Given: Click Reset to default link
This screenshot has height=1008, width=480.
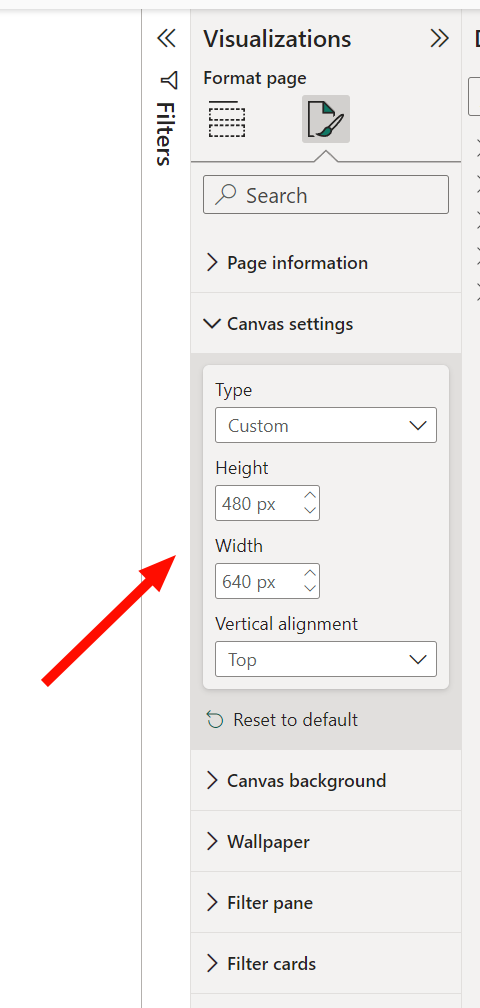Looking at the screenshot, I should point(296,719).
